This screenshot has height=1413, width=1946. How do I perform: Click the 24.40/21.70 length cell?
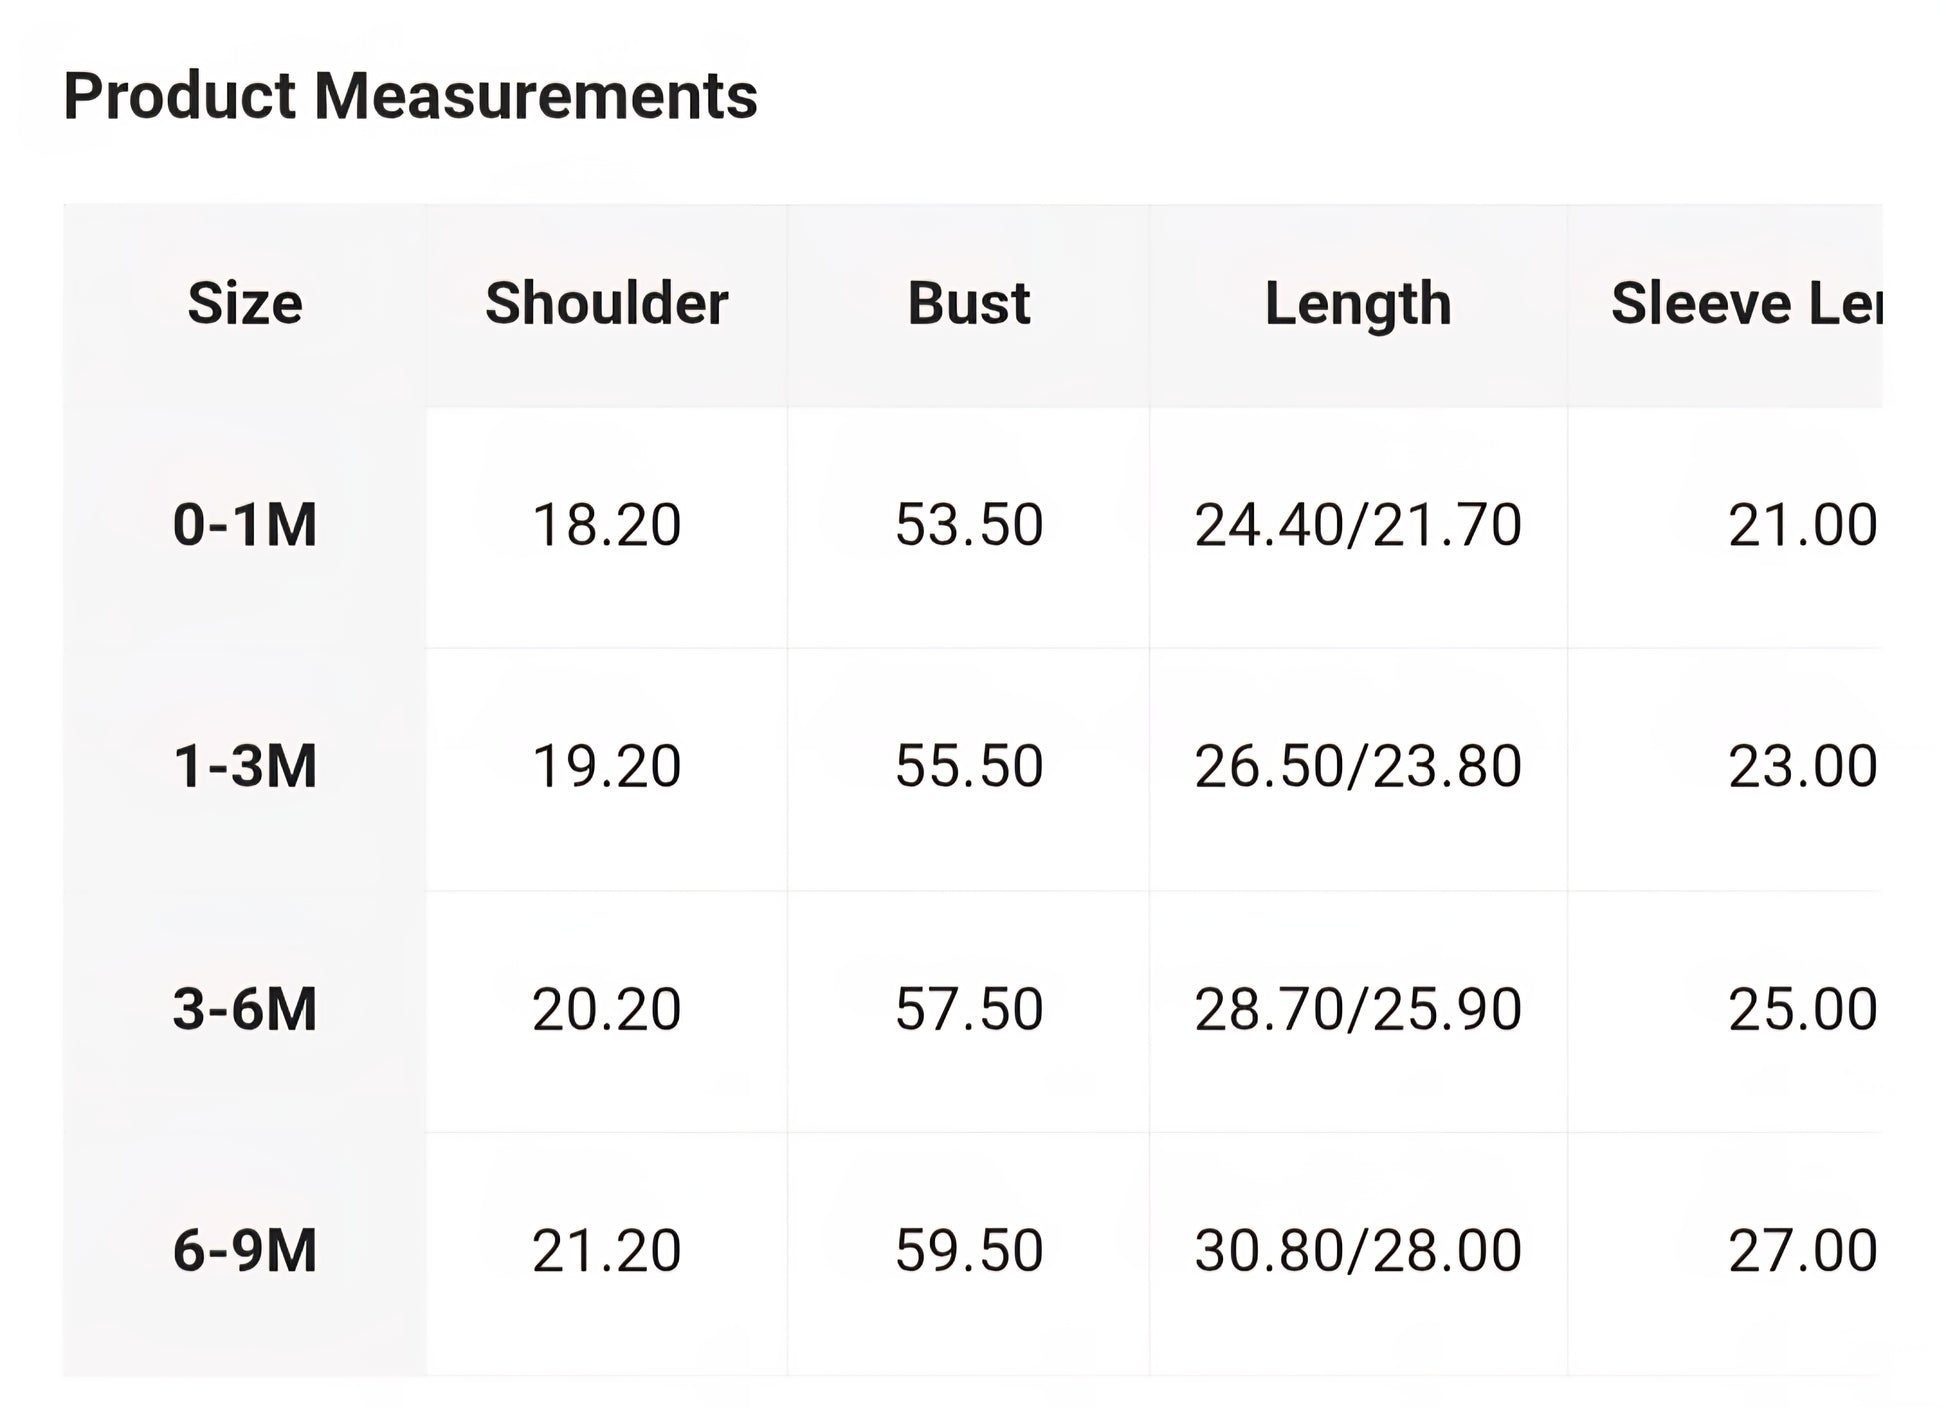tap(1358, 525)
